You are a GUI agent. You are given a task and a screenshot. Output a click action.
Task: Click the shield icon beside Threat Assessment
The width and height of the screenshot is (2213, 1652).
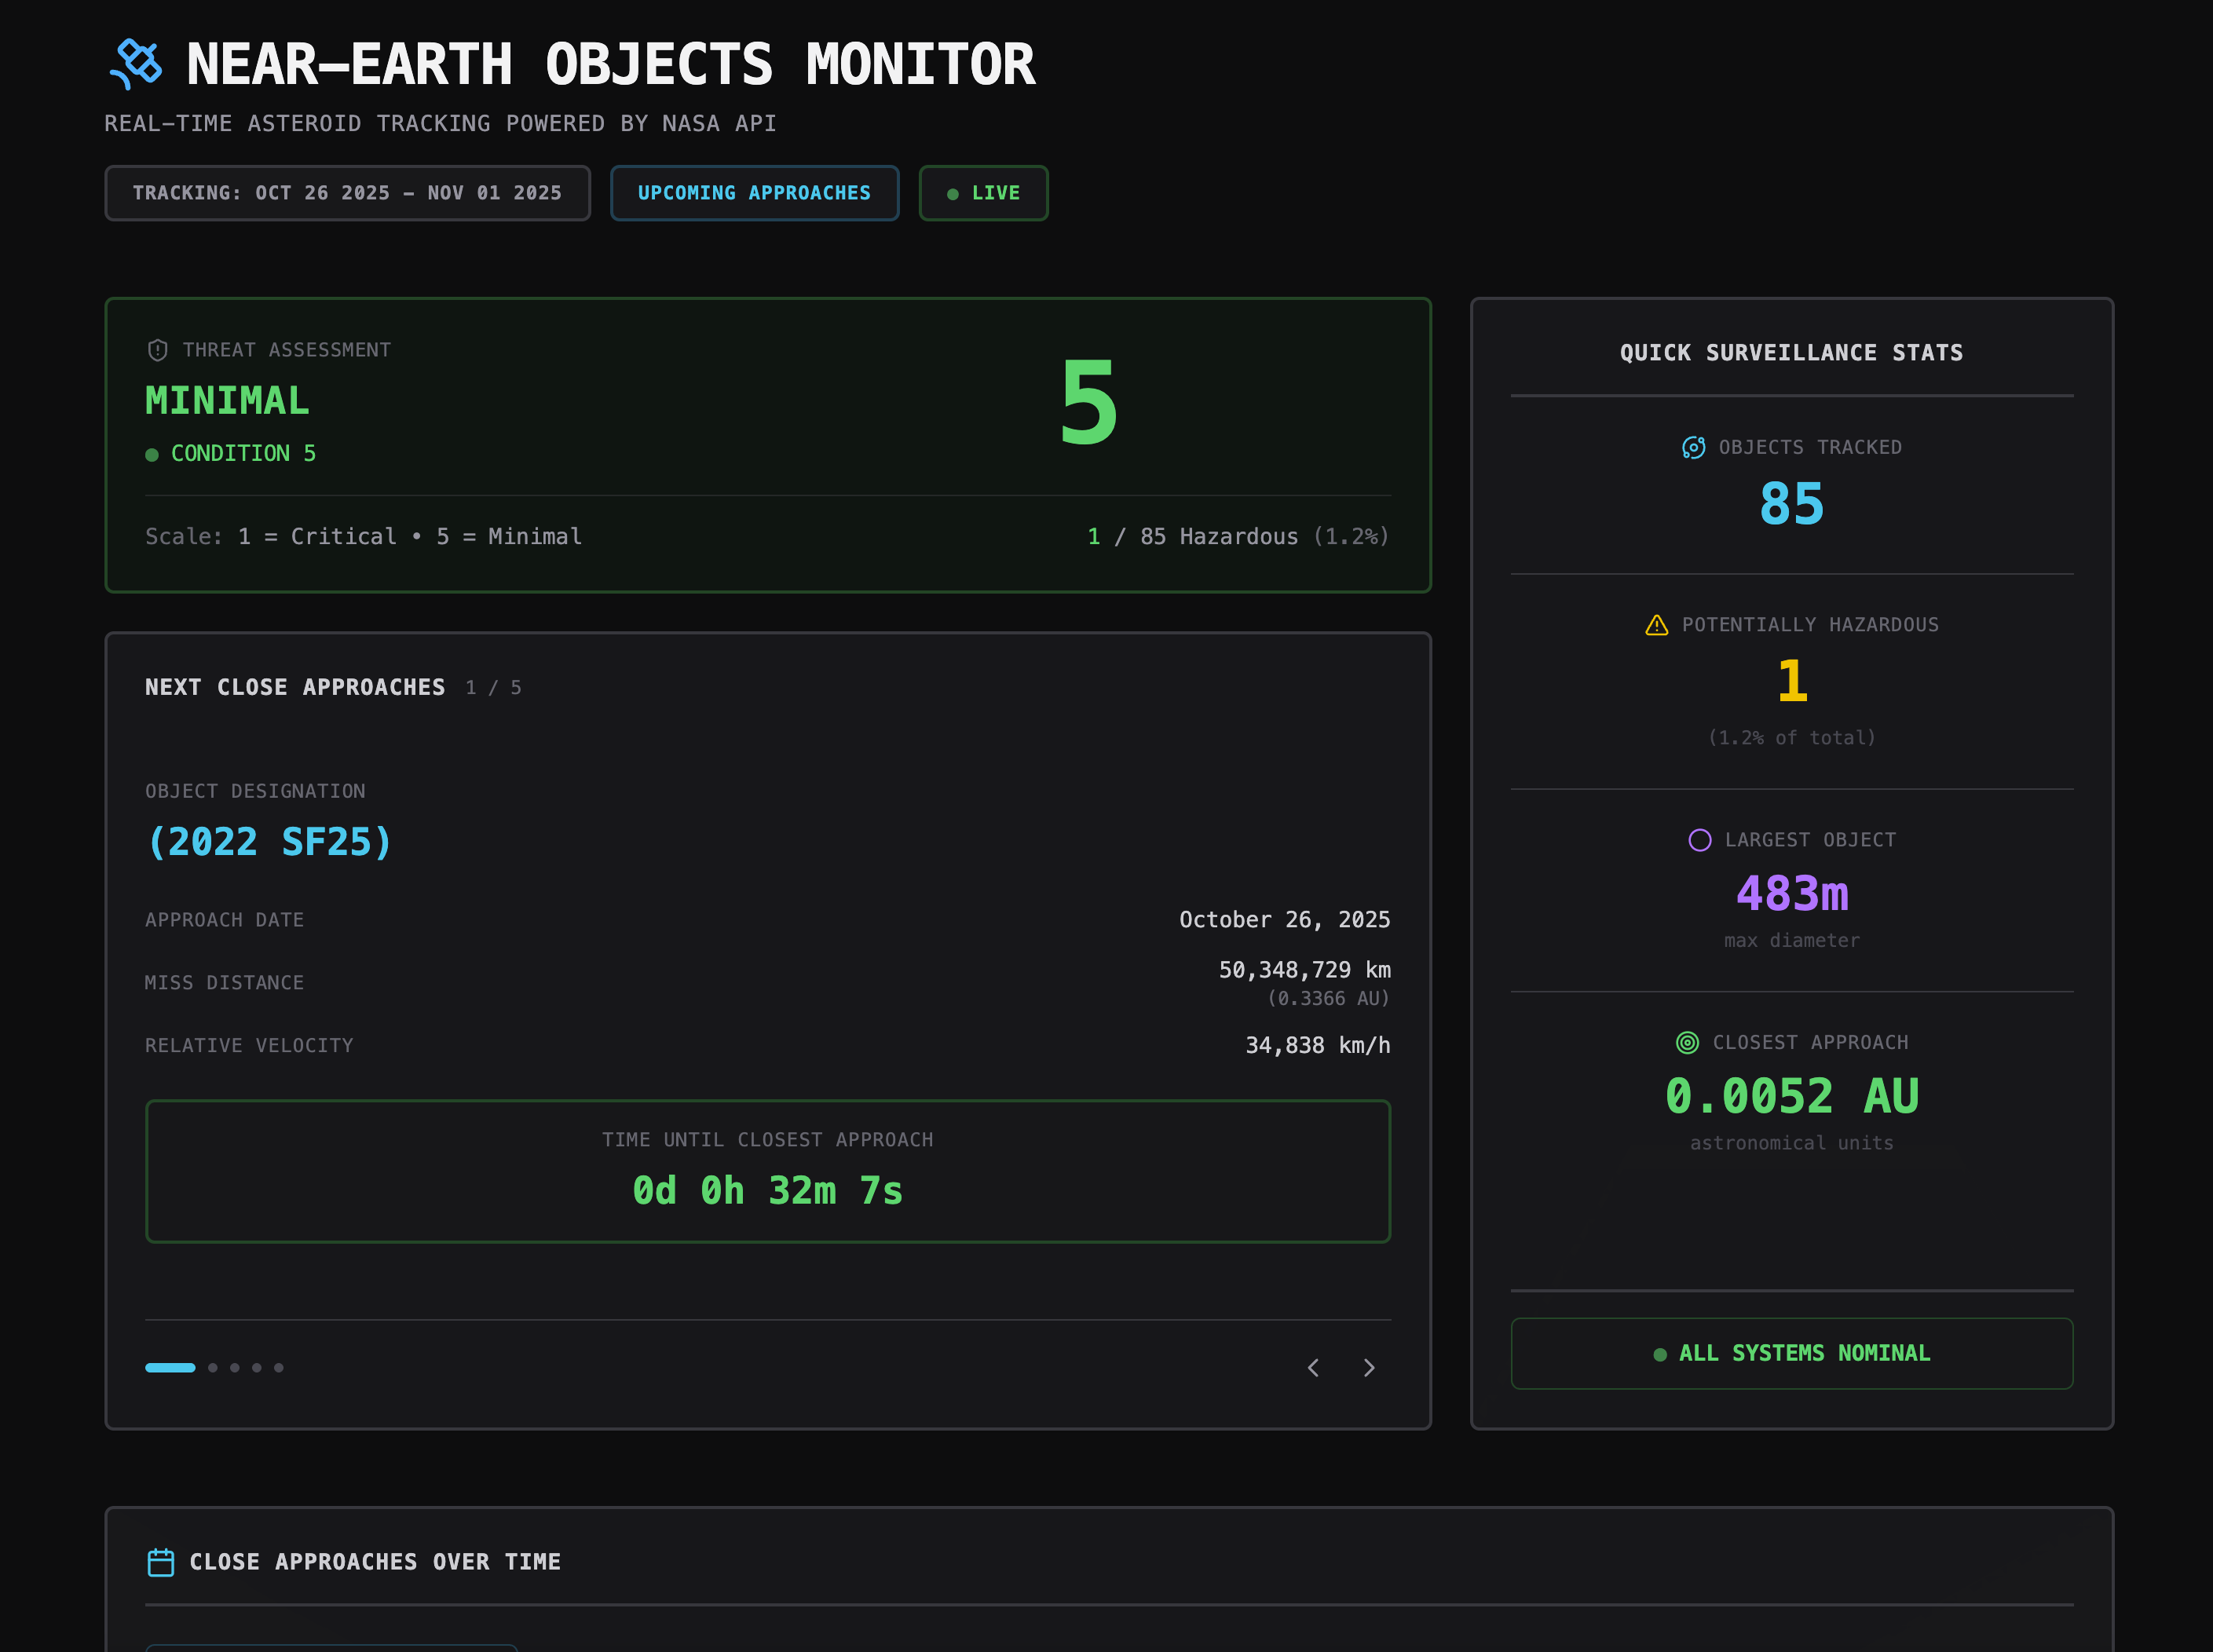point(157,350)
